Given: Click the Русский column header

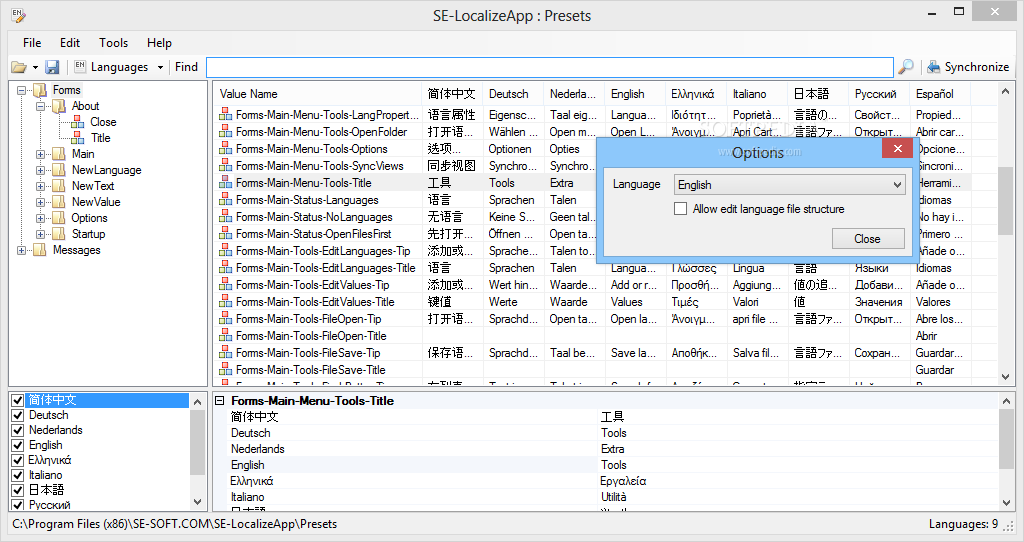Looking at the screenshot, I should tap(879, 94).
